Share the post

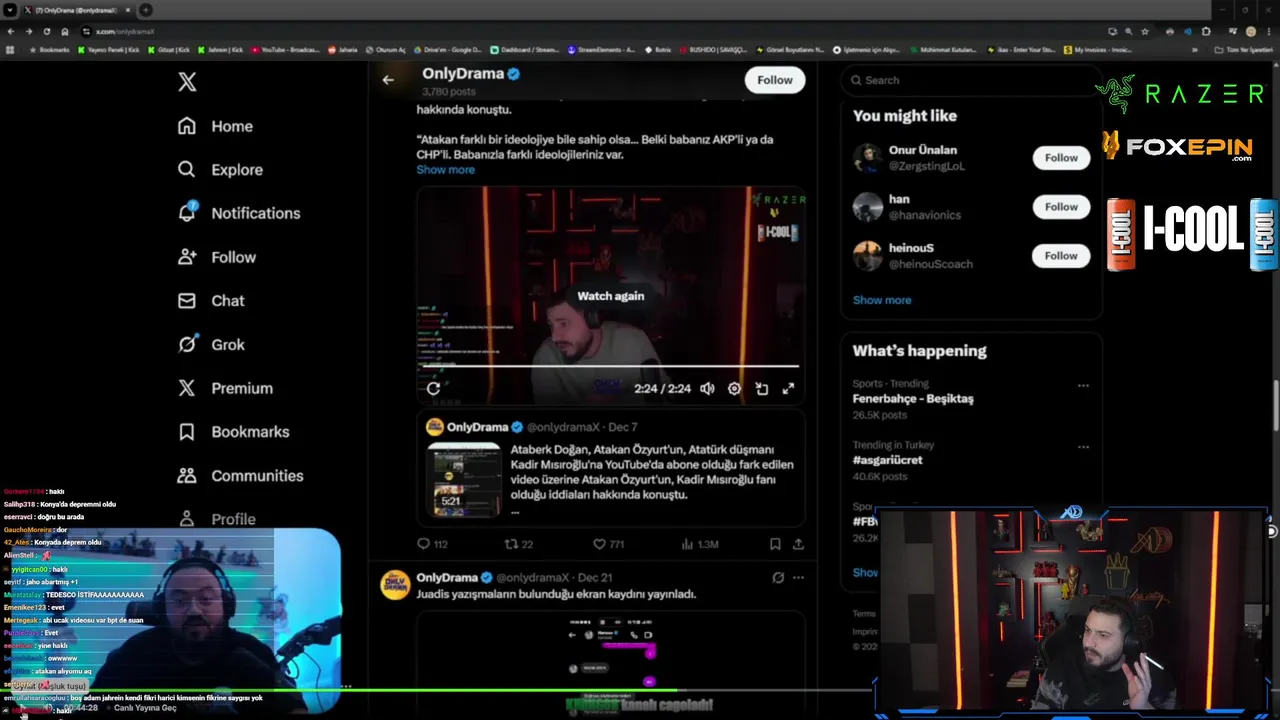tap(798, 544)
